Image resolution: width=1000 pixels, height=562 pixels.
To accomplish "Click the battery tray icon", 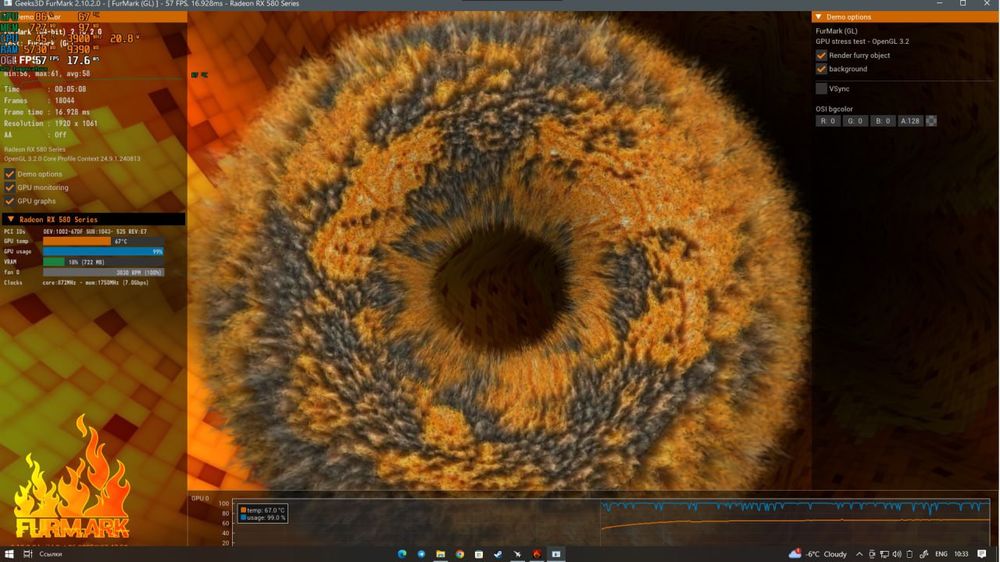I will pos(909,554).
